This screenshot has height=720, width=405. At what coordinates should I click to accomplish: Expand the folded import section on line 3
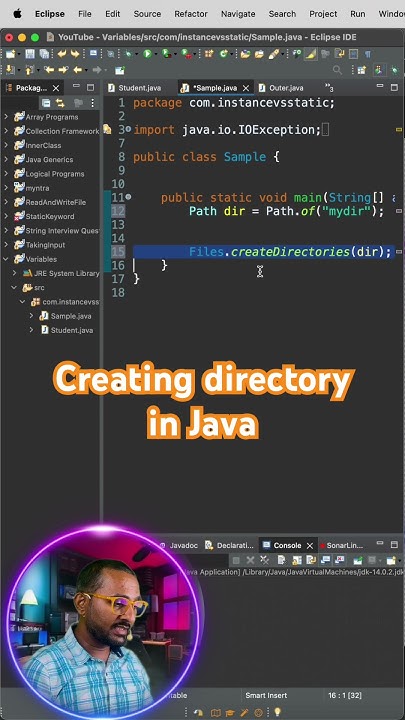pyautogui.click(x=129, y=130)
